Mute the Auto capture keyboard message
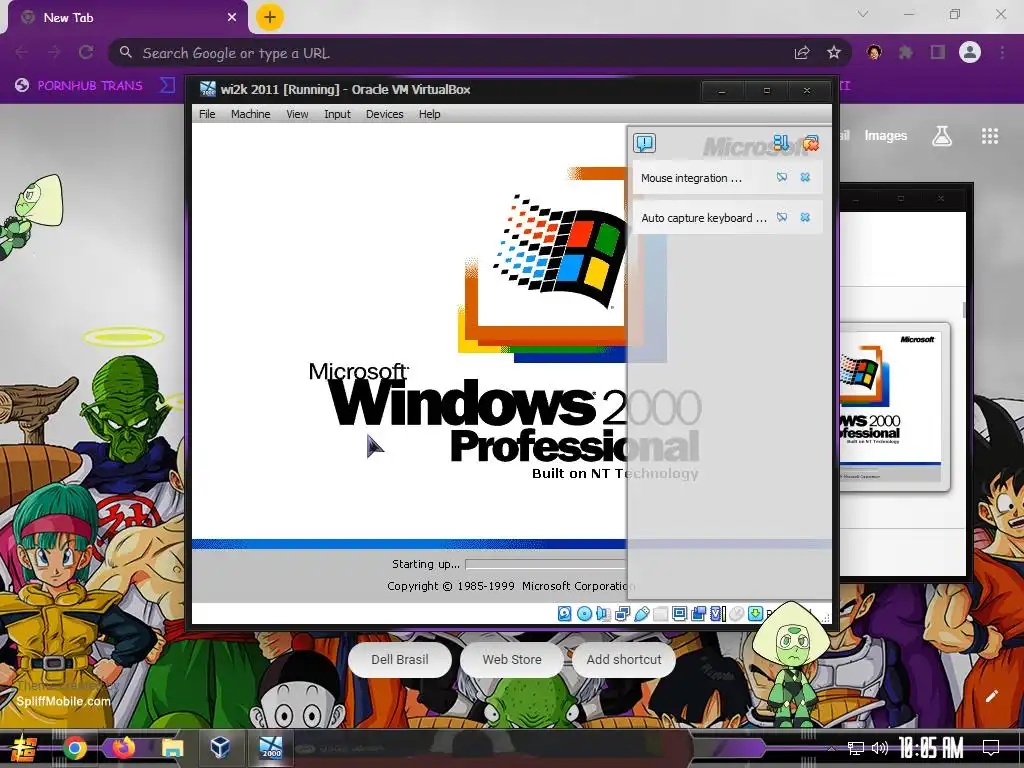 pyautogui.click(x=782, y=217)
